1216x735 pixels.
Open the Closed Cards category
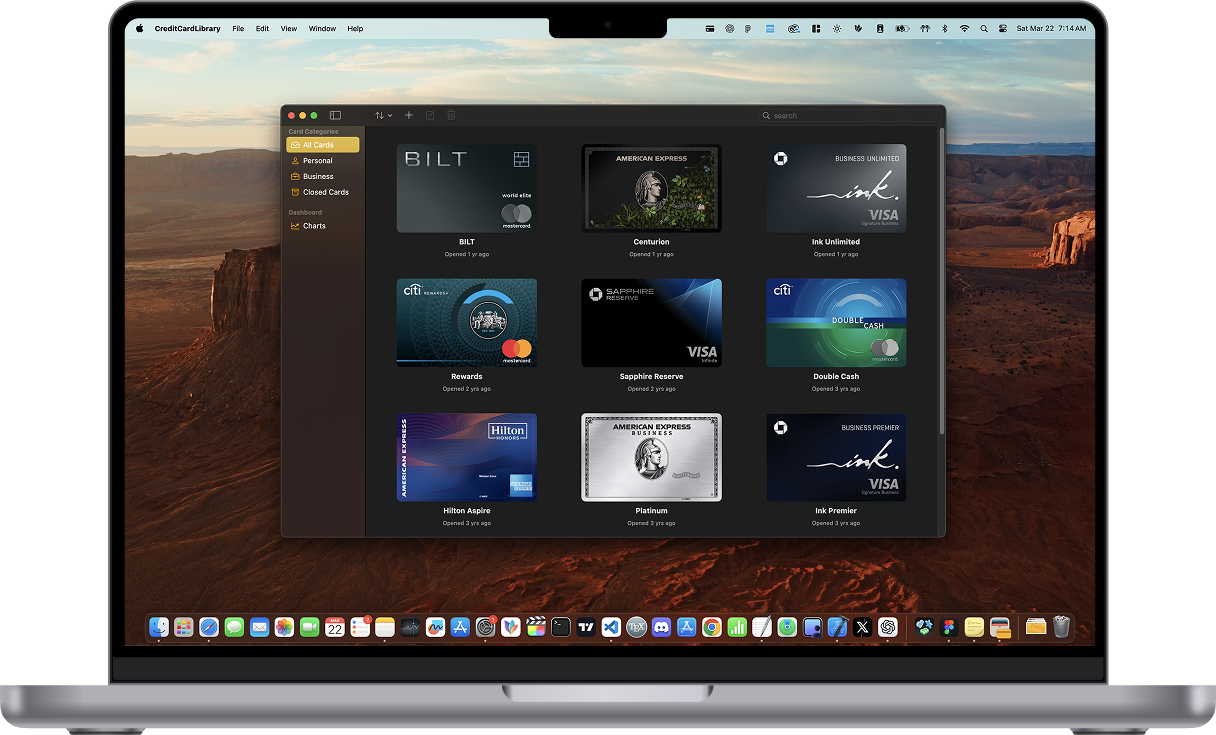pyautogui.click(x=322, y=192)
